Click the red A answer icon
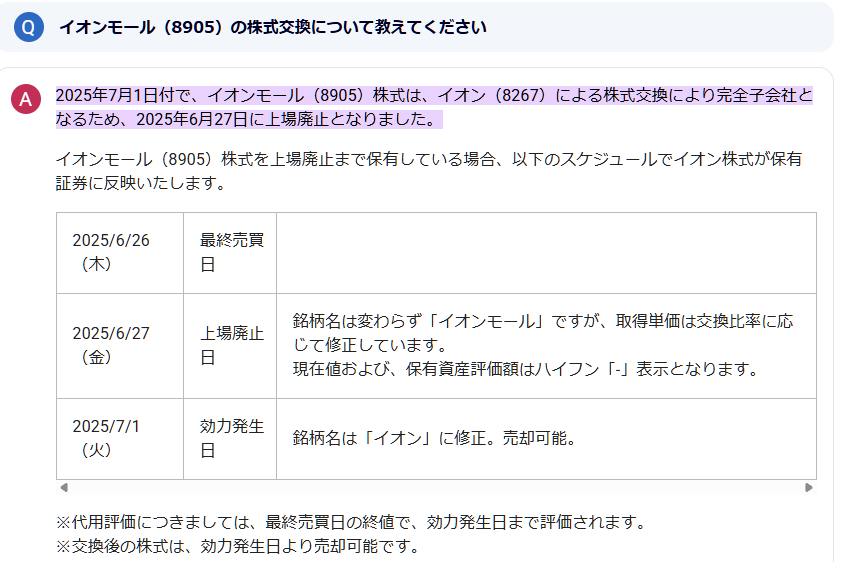 [26, 99]
